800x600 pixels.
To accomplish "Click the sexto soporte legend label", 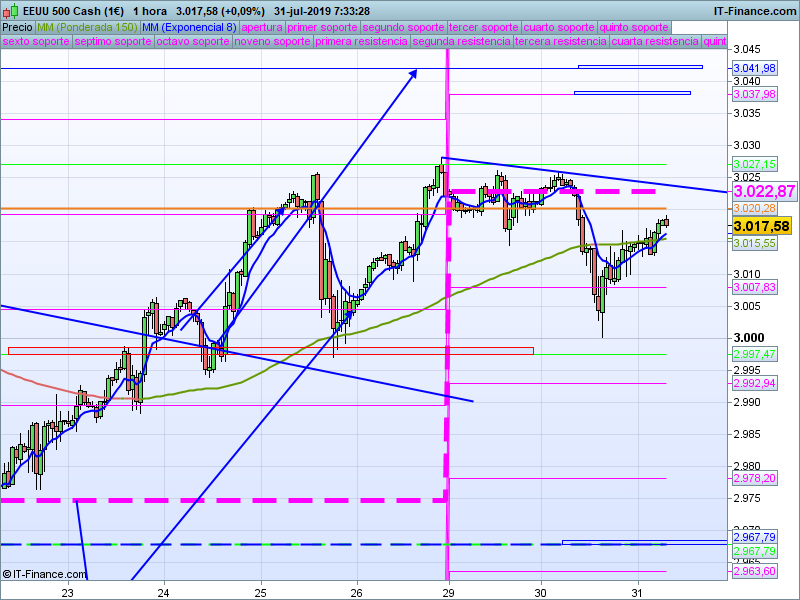I will click(36, 42).
